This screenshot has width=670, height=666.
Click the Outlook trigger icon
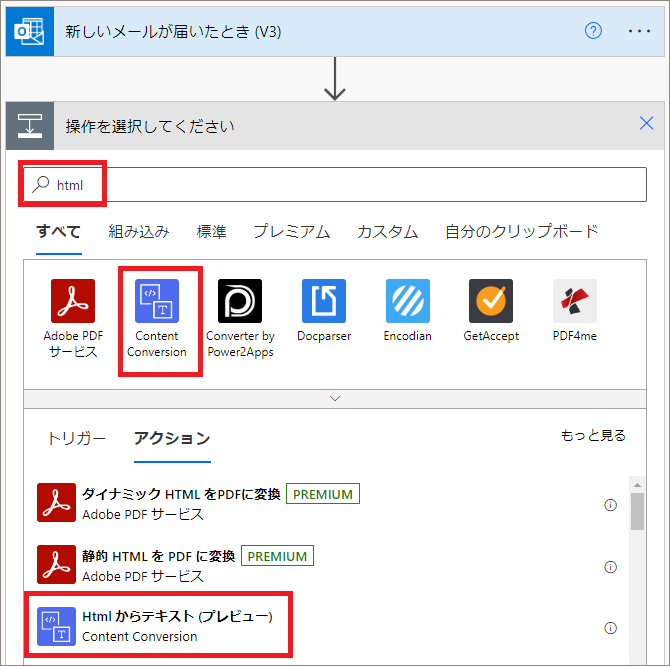tap(29, 32)
